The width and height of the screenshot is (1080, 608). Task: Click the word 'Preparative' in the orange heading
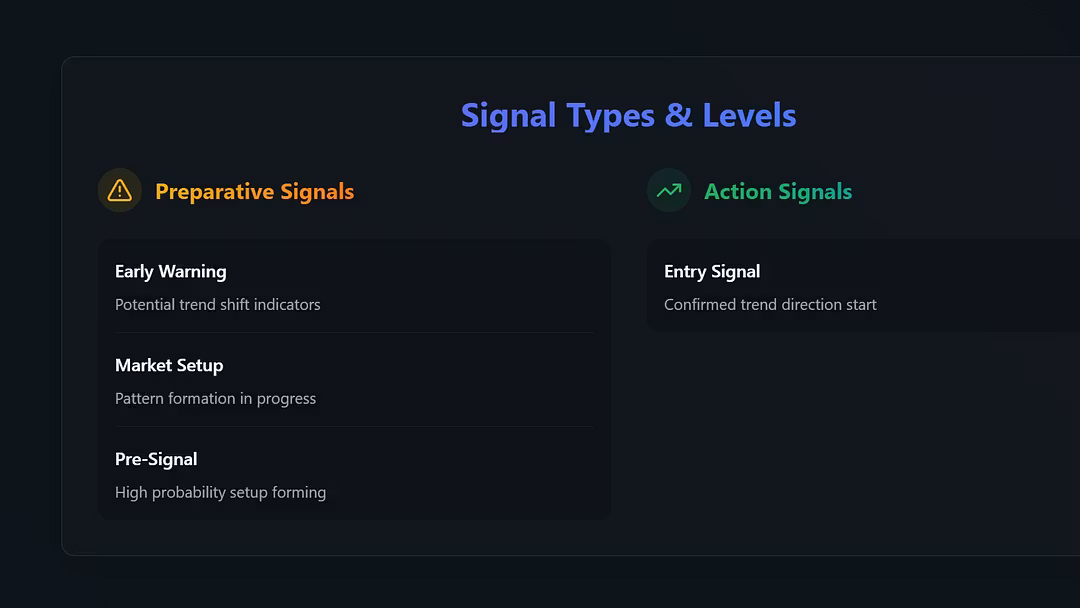pyautogui.click(x=214, y=191)
